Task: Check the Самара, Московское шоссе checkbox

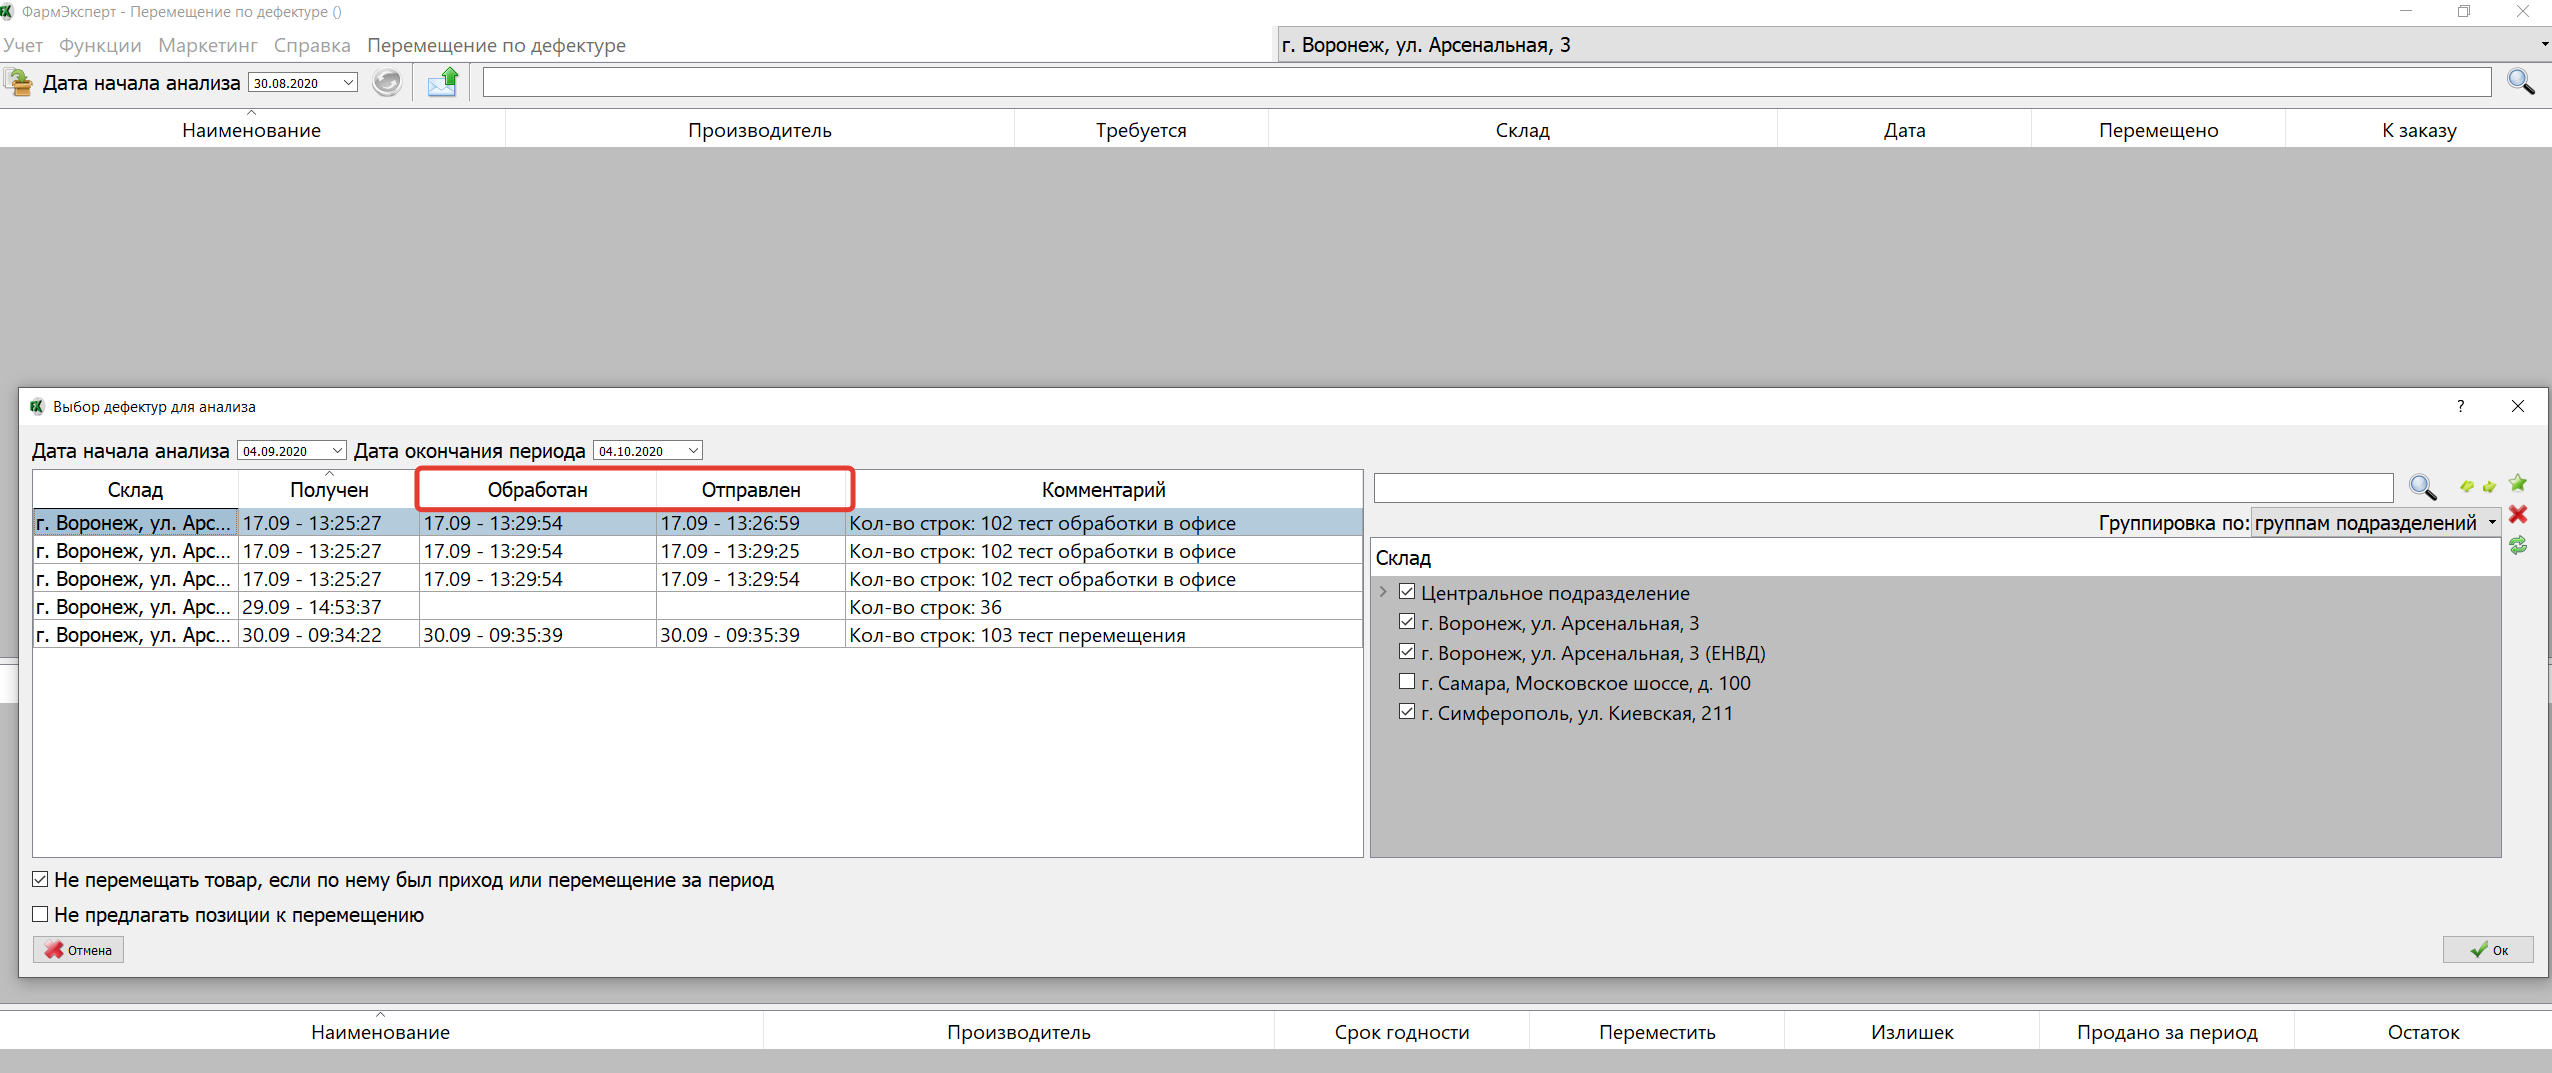Action: pyautogui.click(x=1407, y=682)
